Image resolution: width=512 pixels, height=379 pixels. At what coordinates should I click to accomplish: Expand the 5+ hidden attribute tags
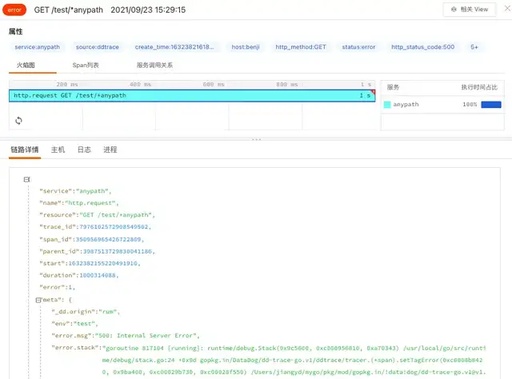click(474, 47)
